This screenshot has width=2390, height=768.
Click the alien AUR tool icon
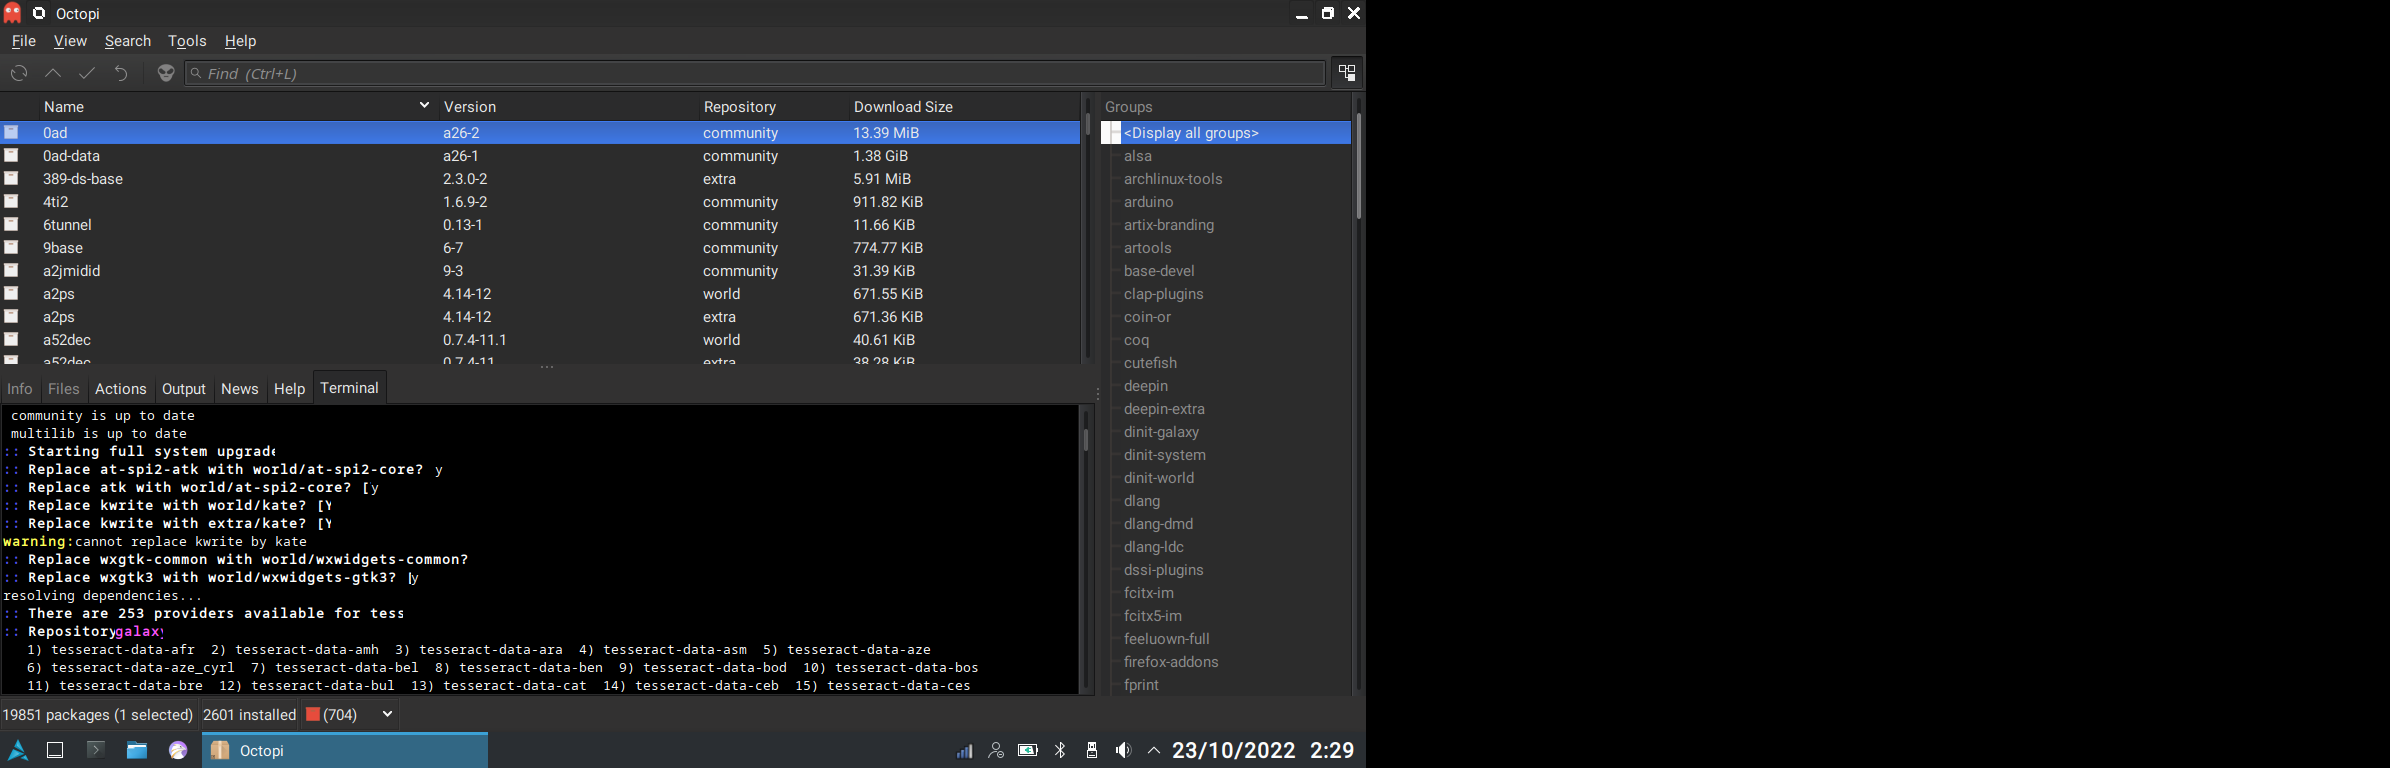point(166,73)
